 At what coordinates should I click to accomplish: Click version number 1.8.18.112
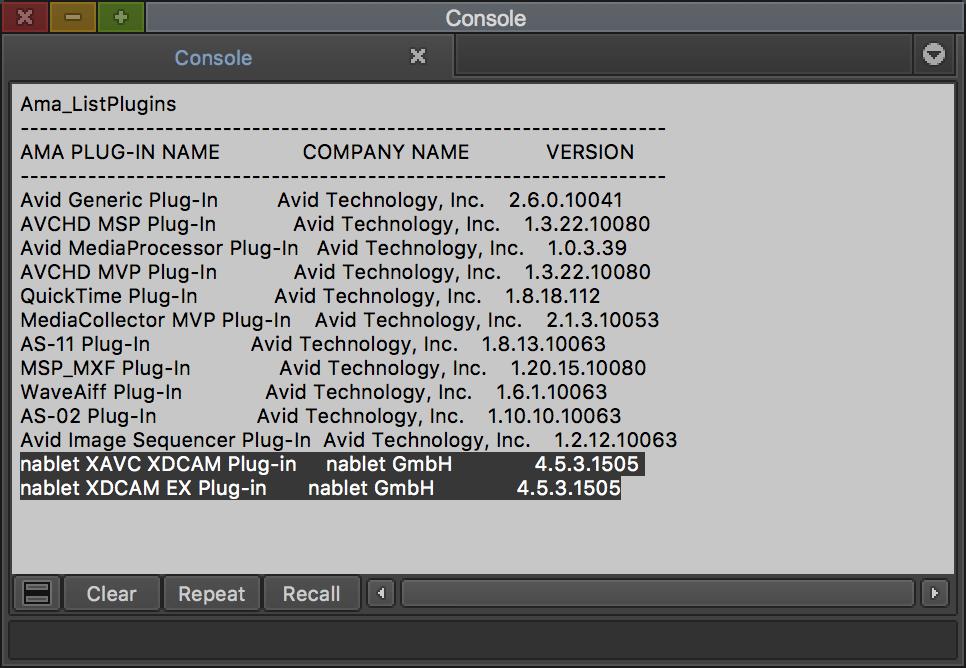553,296
